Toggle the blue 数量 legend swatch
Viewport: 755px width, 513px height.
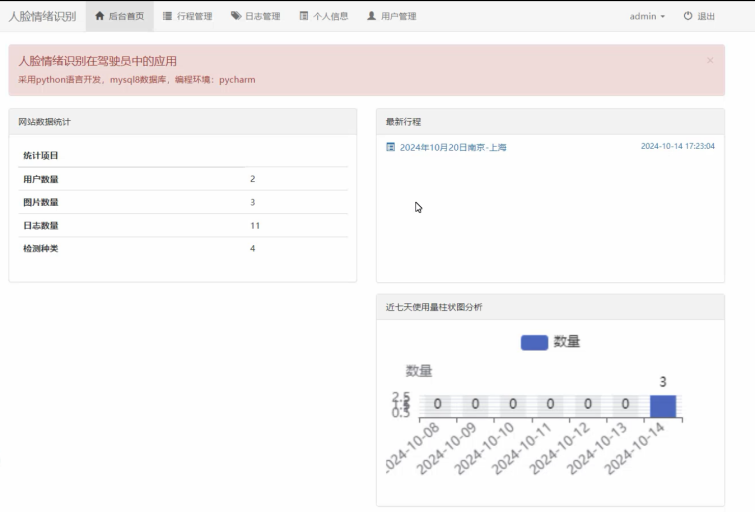534,342
